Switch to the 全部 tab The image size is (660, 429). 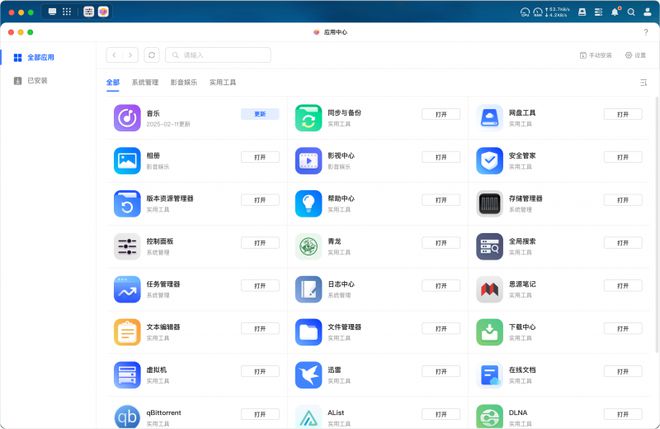pyautogui.click(x=113, y=82)
